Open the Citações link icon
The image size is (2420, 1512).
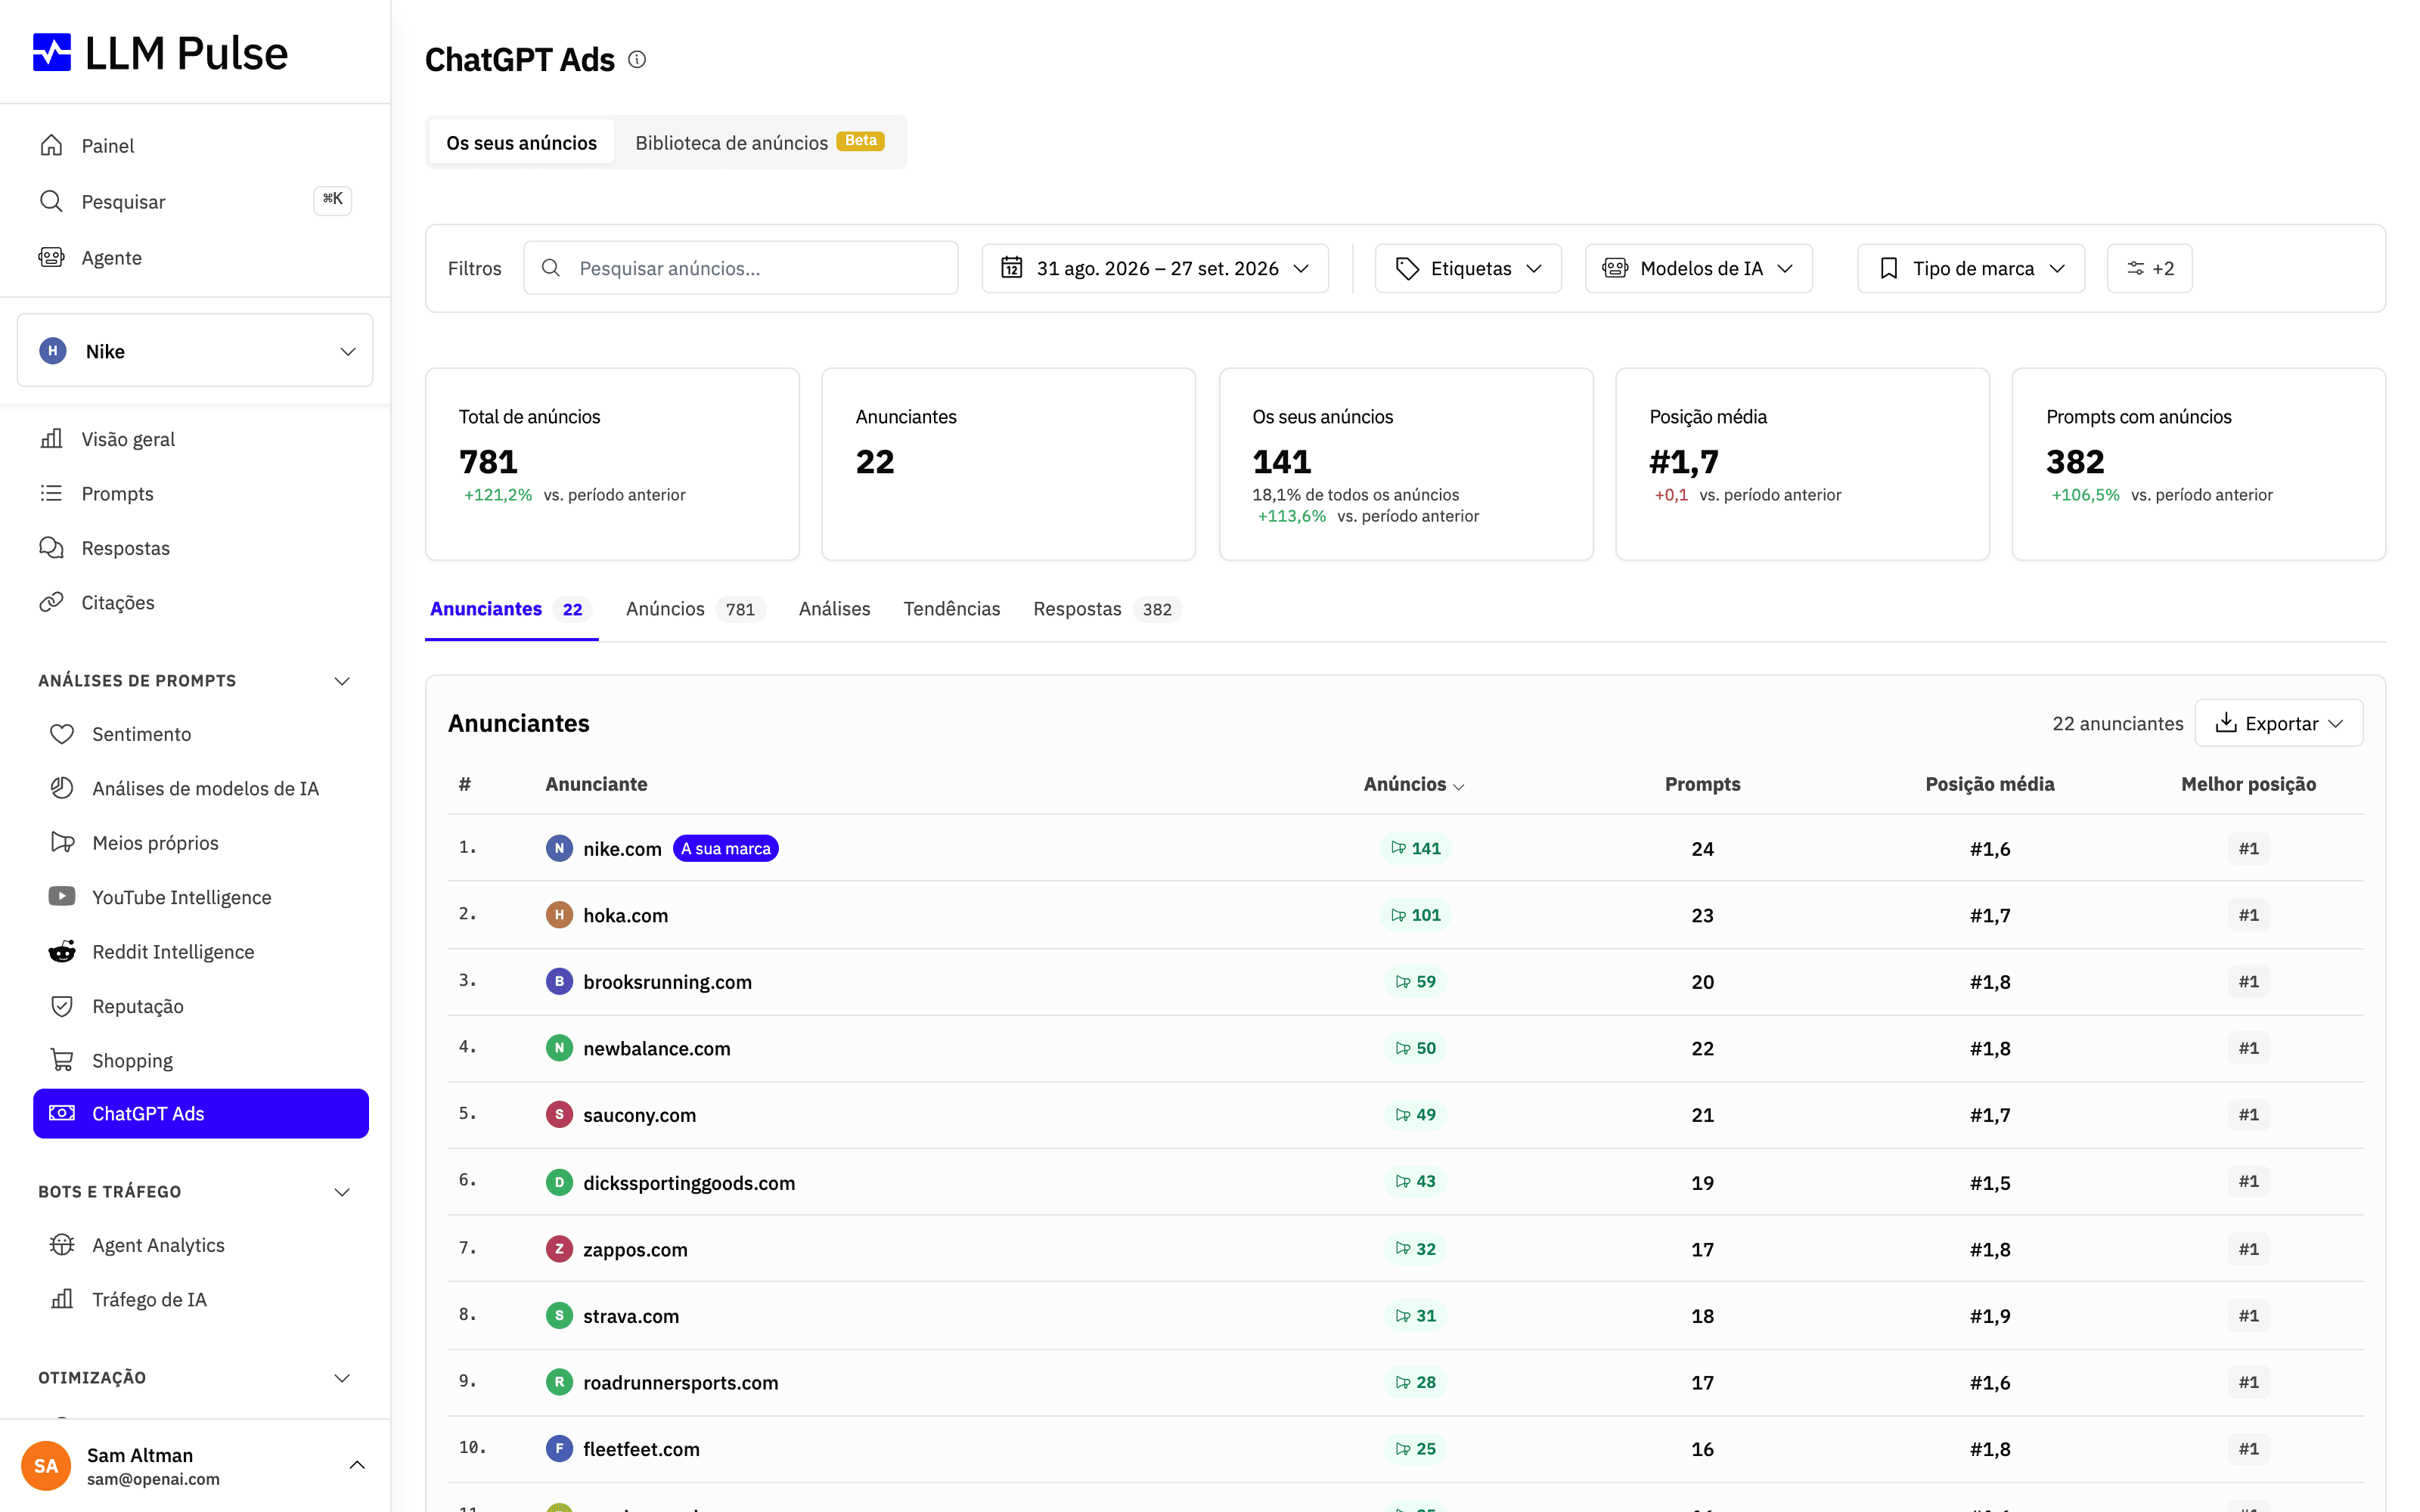coord(51,602)
